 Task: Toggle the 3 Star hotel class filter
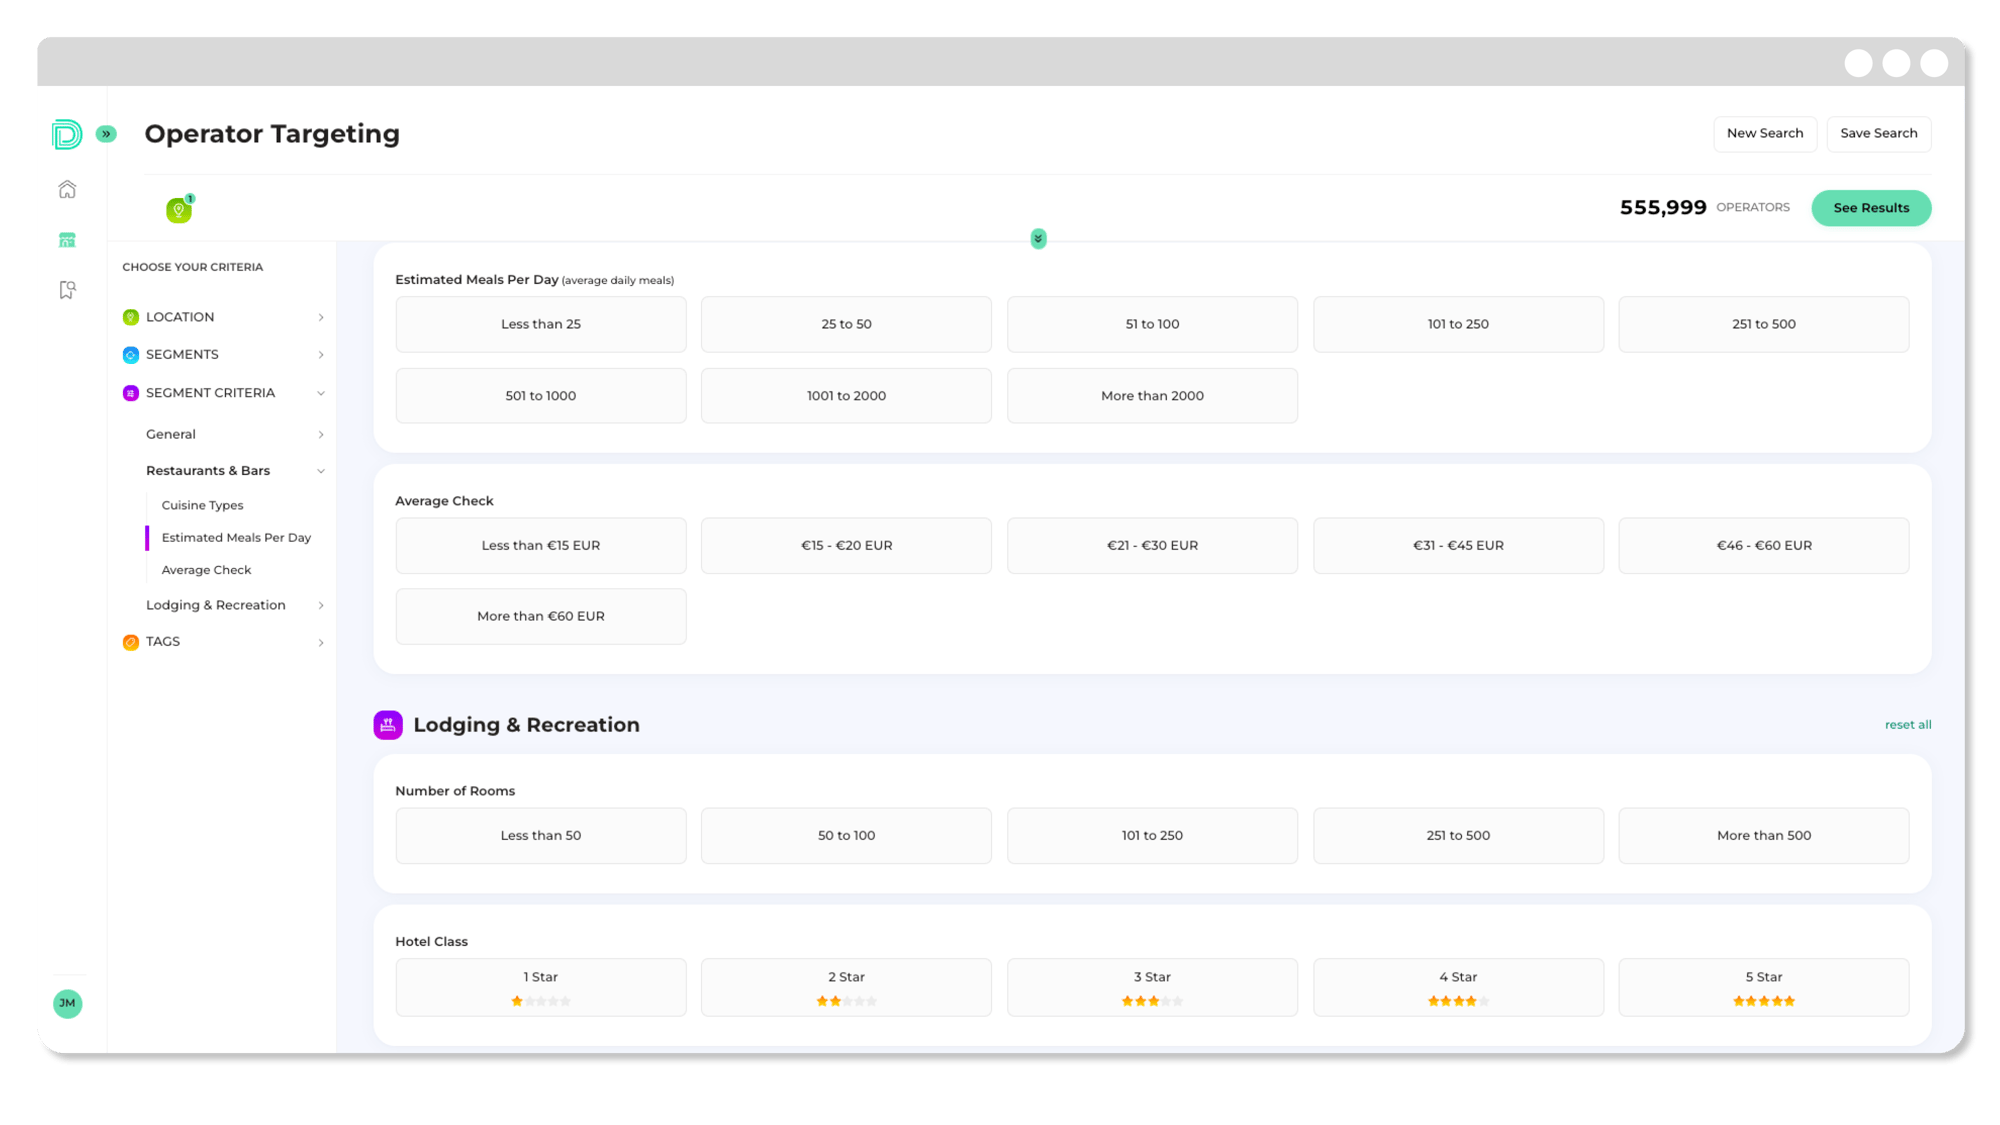[1151, 987]
